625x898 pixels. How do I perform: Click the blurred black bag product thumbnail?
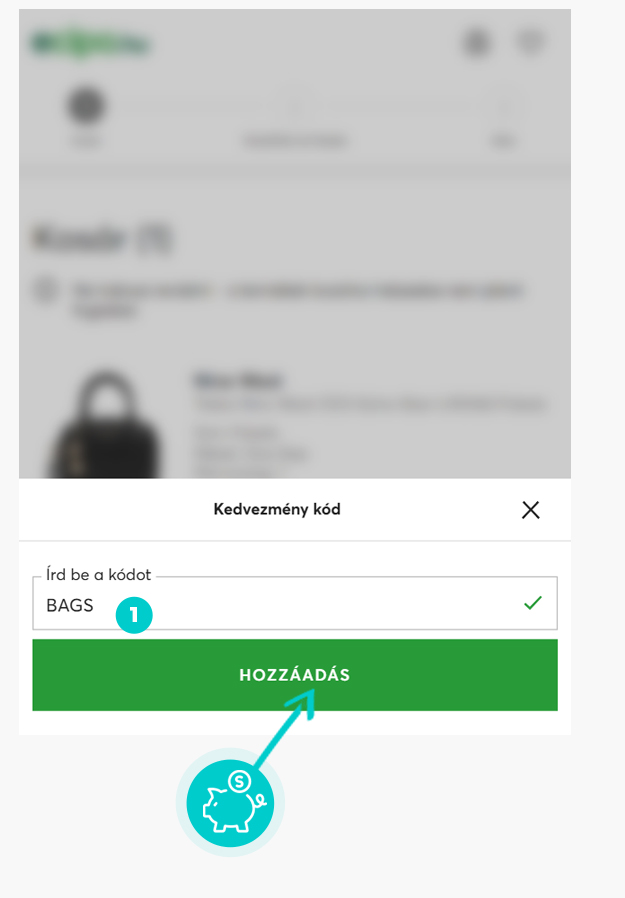[x=106, y=425]
